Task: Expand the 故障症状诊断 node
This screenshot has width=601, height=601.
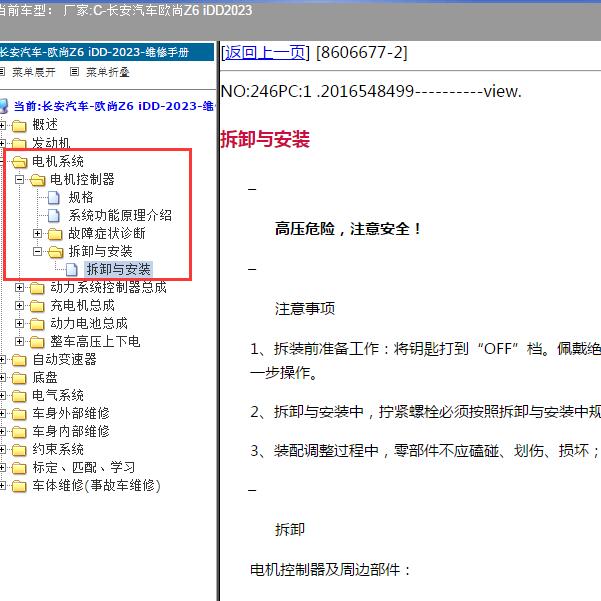Action: (x=38, y=233)
